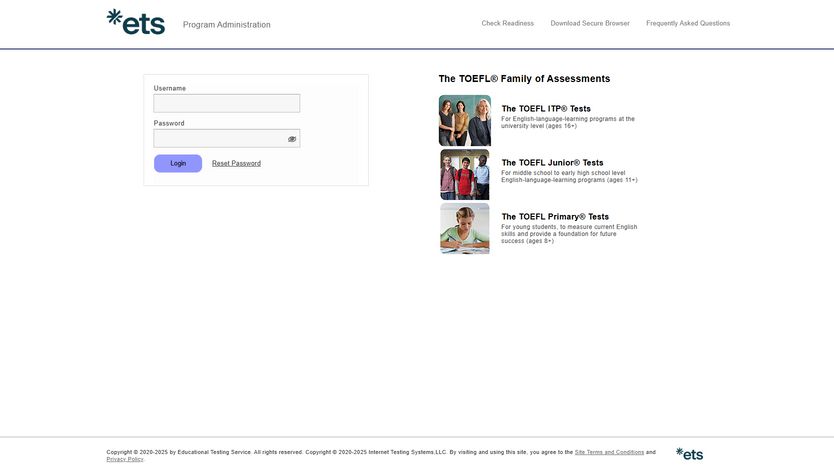Click the TOEFL Primary Tests photo thumbnail
Screen dimensions: 834x471
click(x=465, y=229)
